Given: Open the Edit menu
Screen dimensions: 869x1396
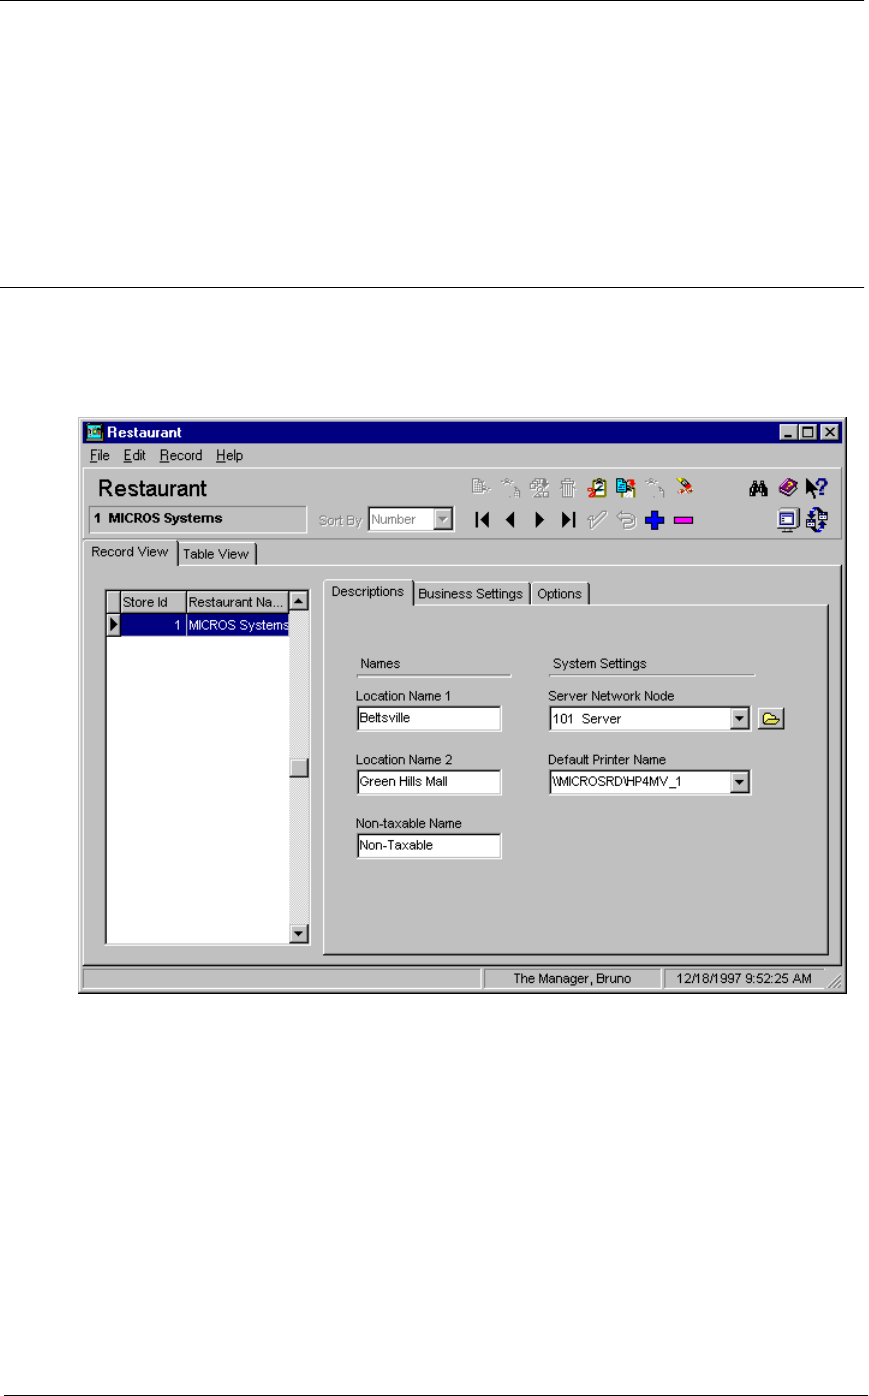Looking at the screenshot, I should (135, 456).
